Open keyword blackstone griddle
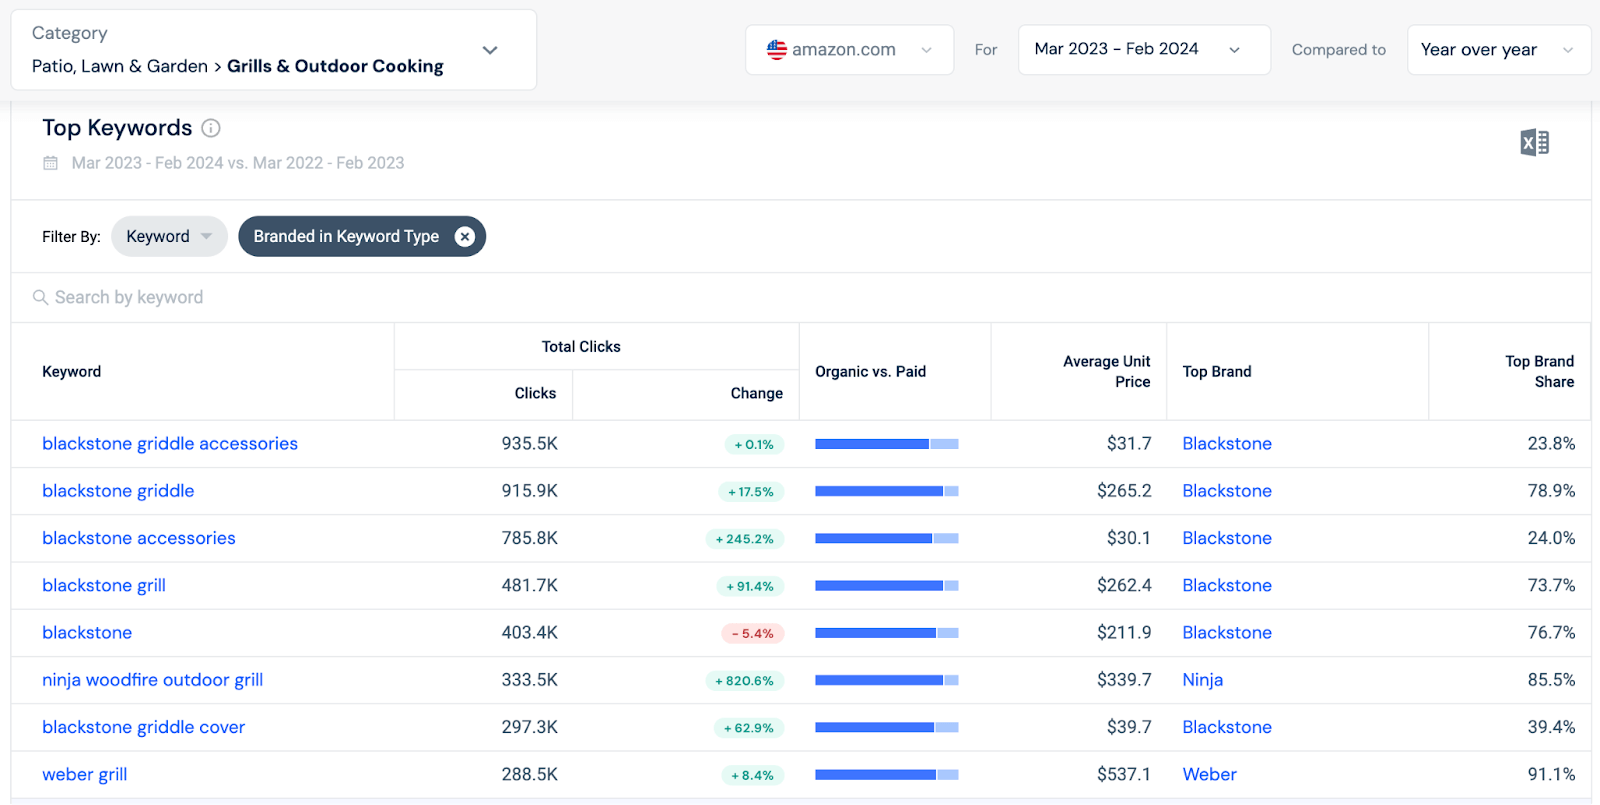This screenshot has height=805, width=1600. tap(118, 491)
